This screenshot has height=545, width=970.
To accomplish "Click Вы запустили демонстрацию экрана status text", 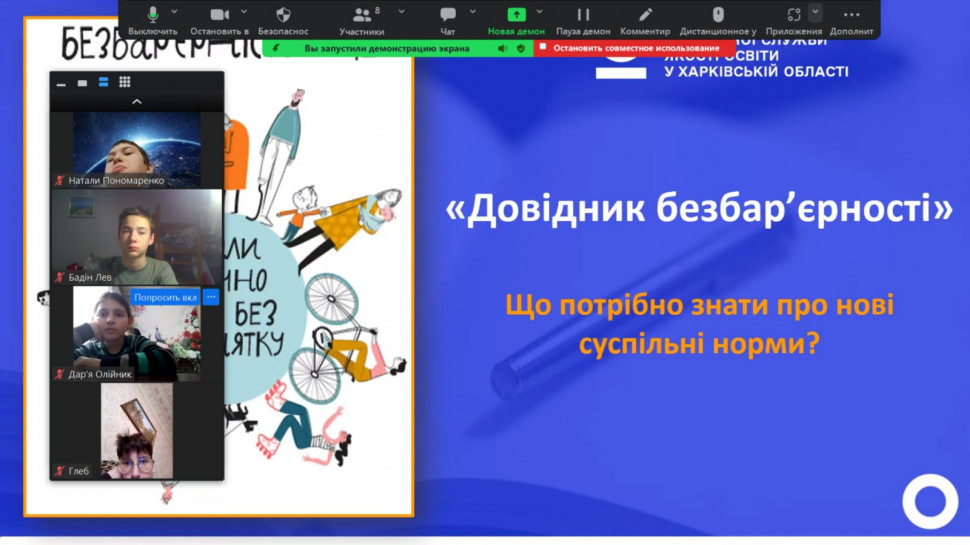I will tap(387, 48).
